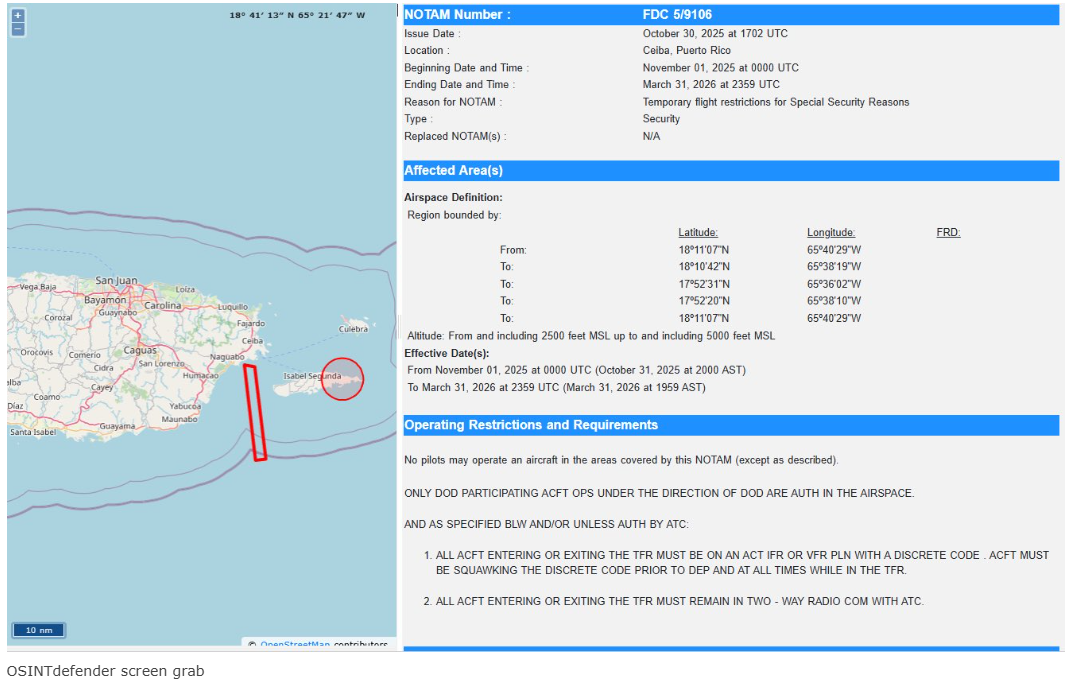Click the red circle restricted zone near Isabel Segunda
1077x680 pixels.
[342, 379]
